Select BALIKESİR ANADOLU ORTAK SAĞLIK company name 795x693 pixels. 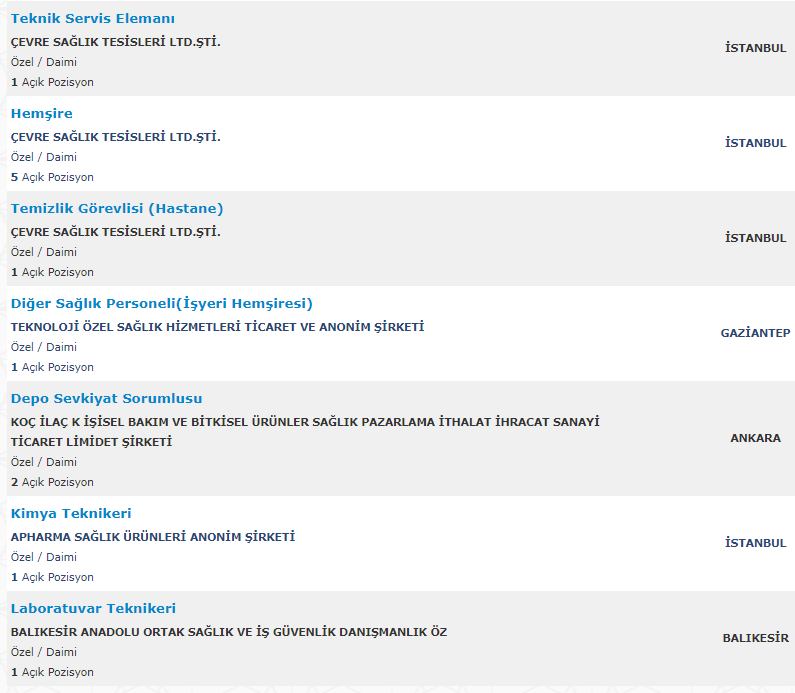tap(229, 632)
